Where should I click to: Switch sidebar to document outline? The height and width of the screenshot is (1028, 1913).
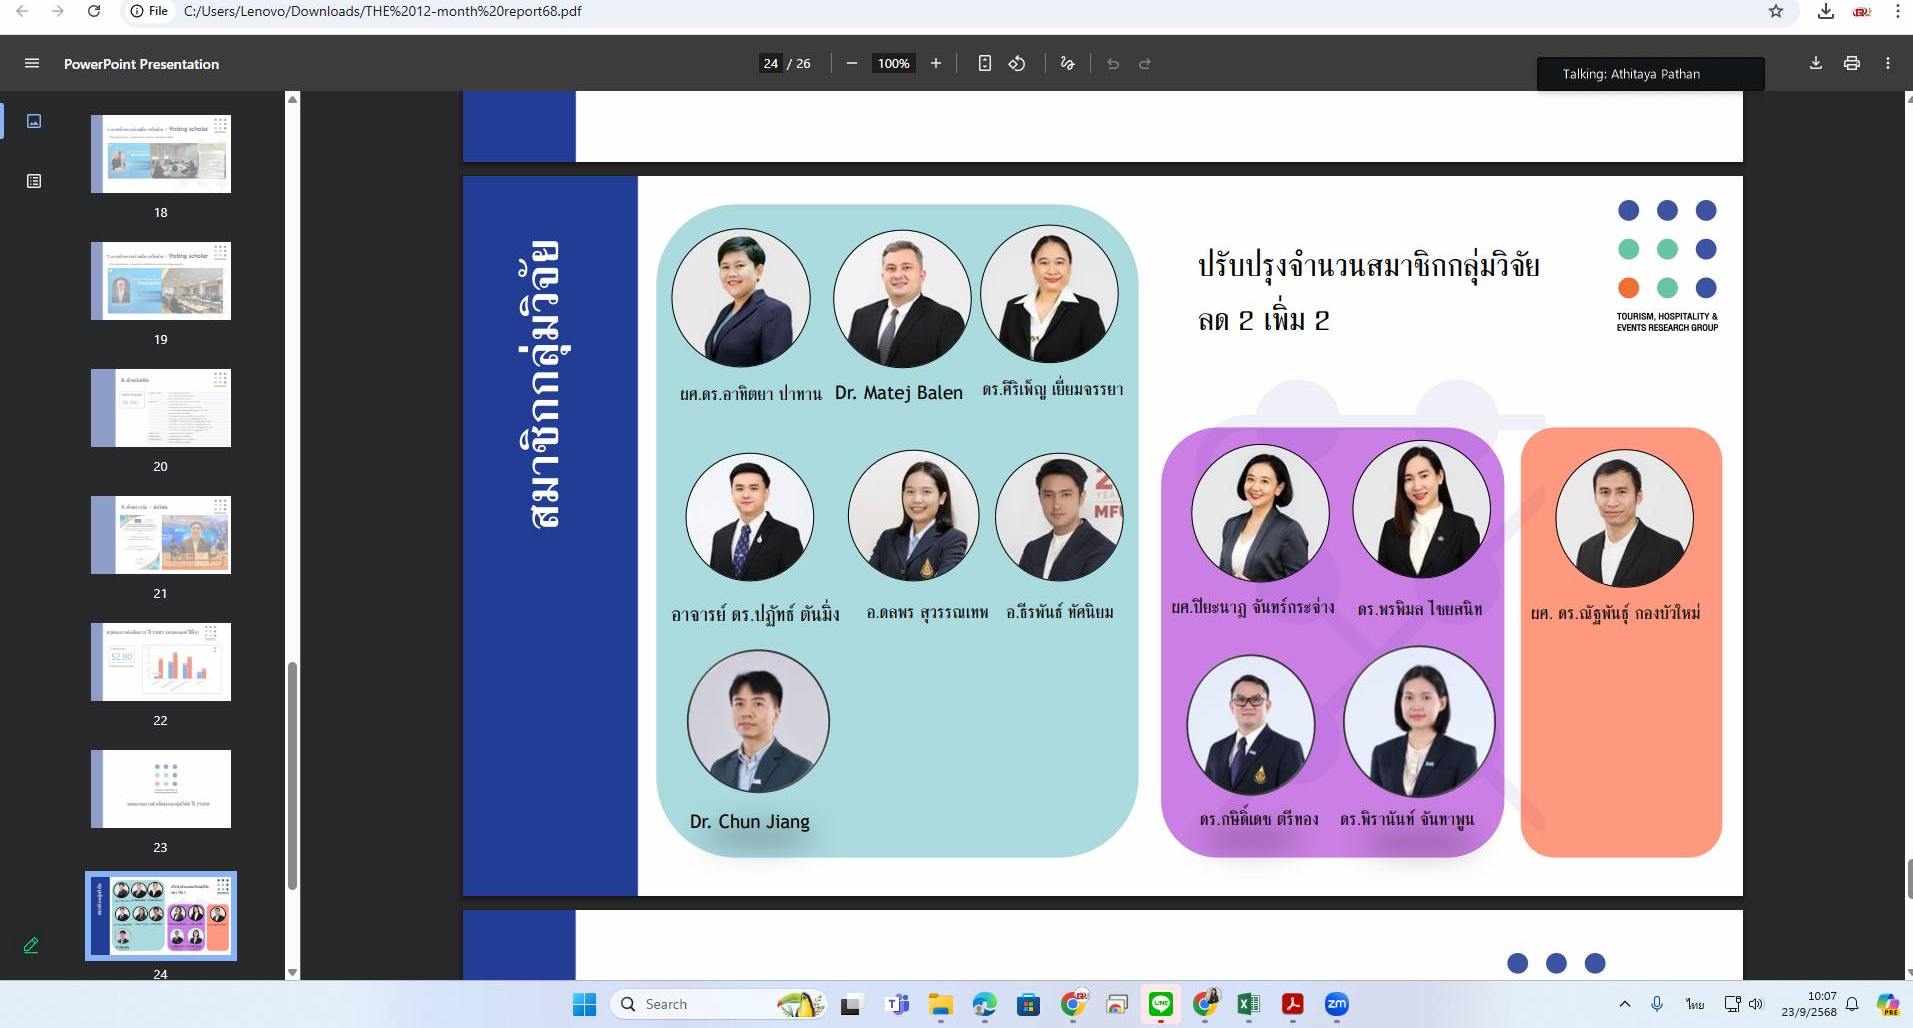pos(34,181)
